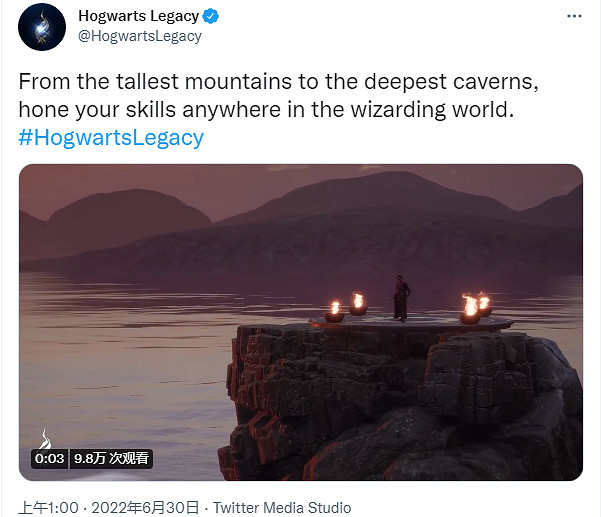Click the left pair of flaming braziers

pyautogui.click(x=346, y=308)
